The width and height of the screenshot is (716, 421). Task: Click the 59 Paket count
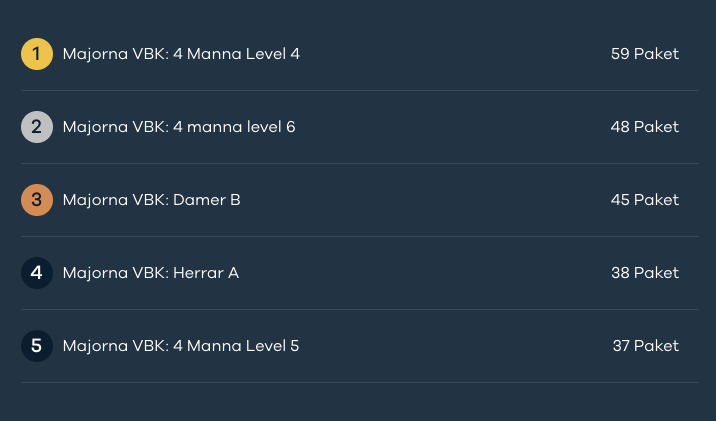click(645, 54)
